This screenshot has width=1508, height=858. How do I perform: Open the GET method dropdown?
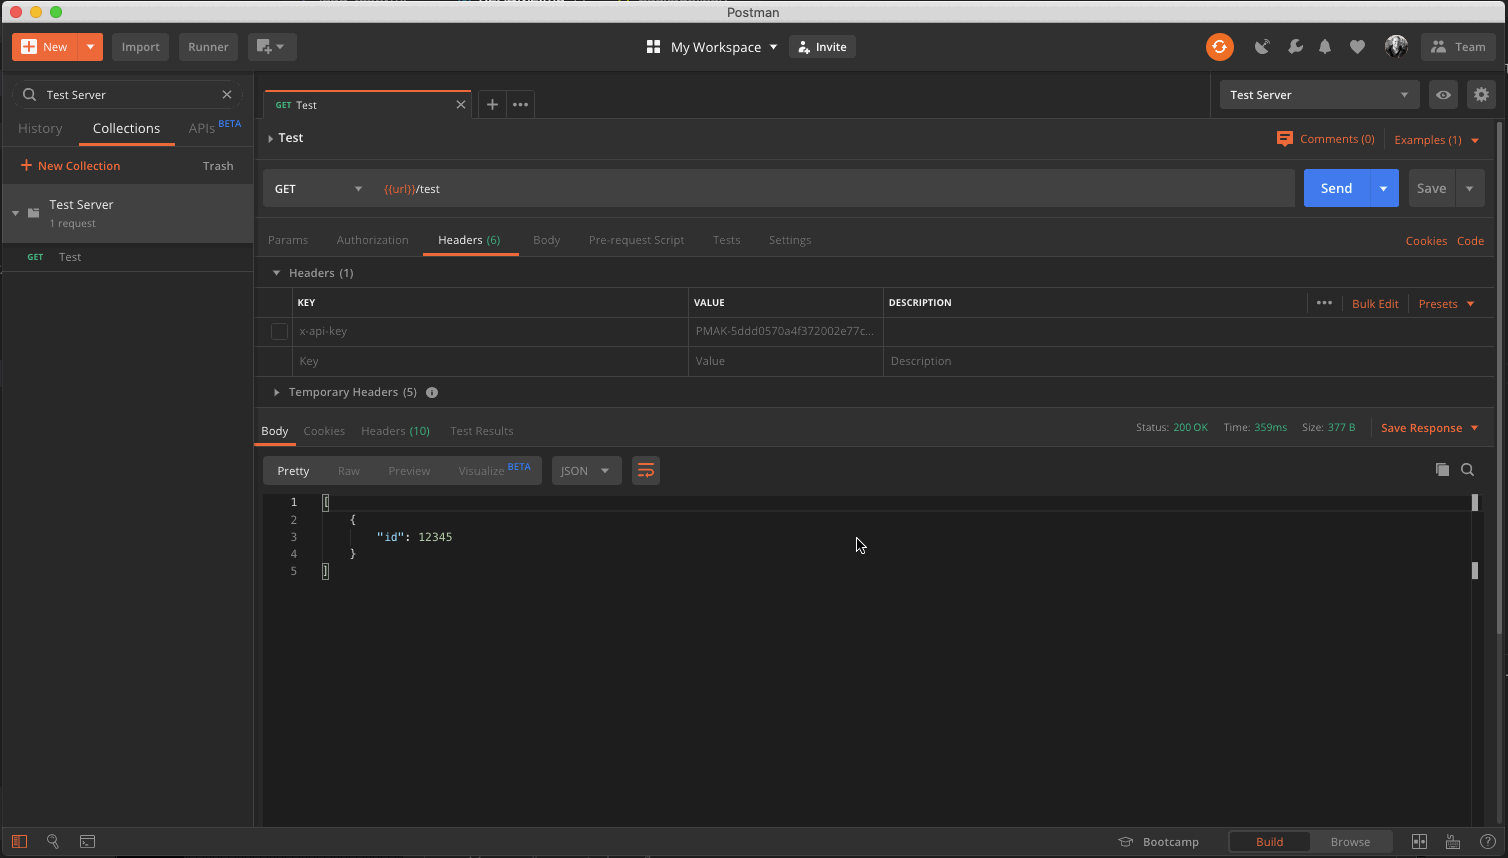click(x=318, y=189)
